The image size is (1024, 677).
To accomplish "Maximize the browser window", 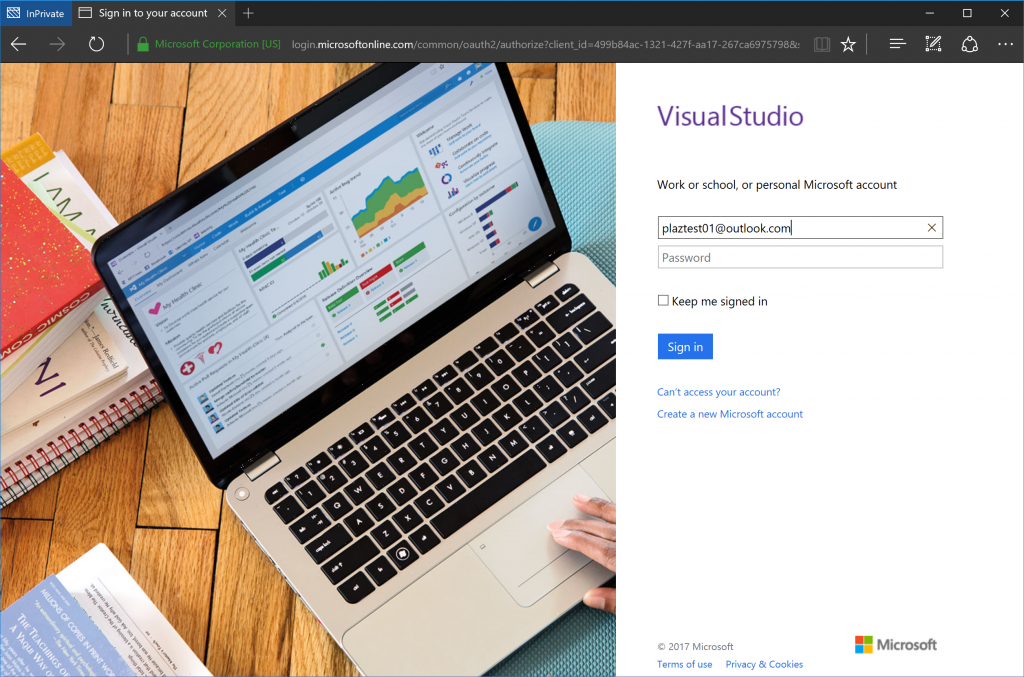I will (x=967, y=13).
